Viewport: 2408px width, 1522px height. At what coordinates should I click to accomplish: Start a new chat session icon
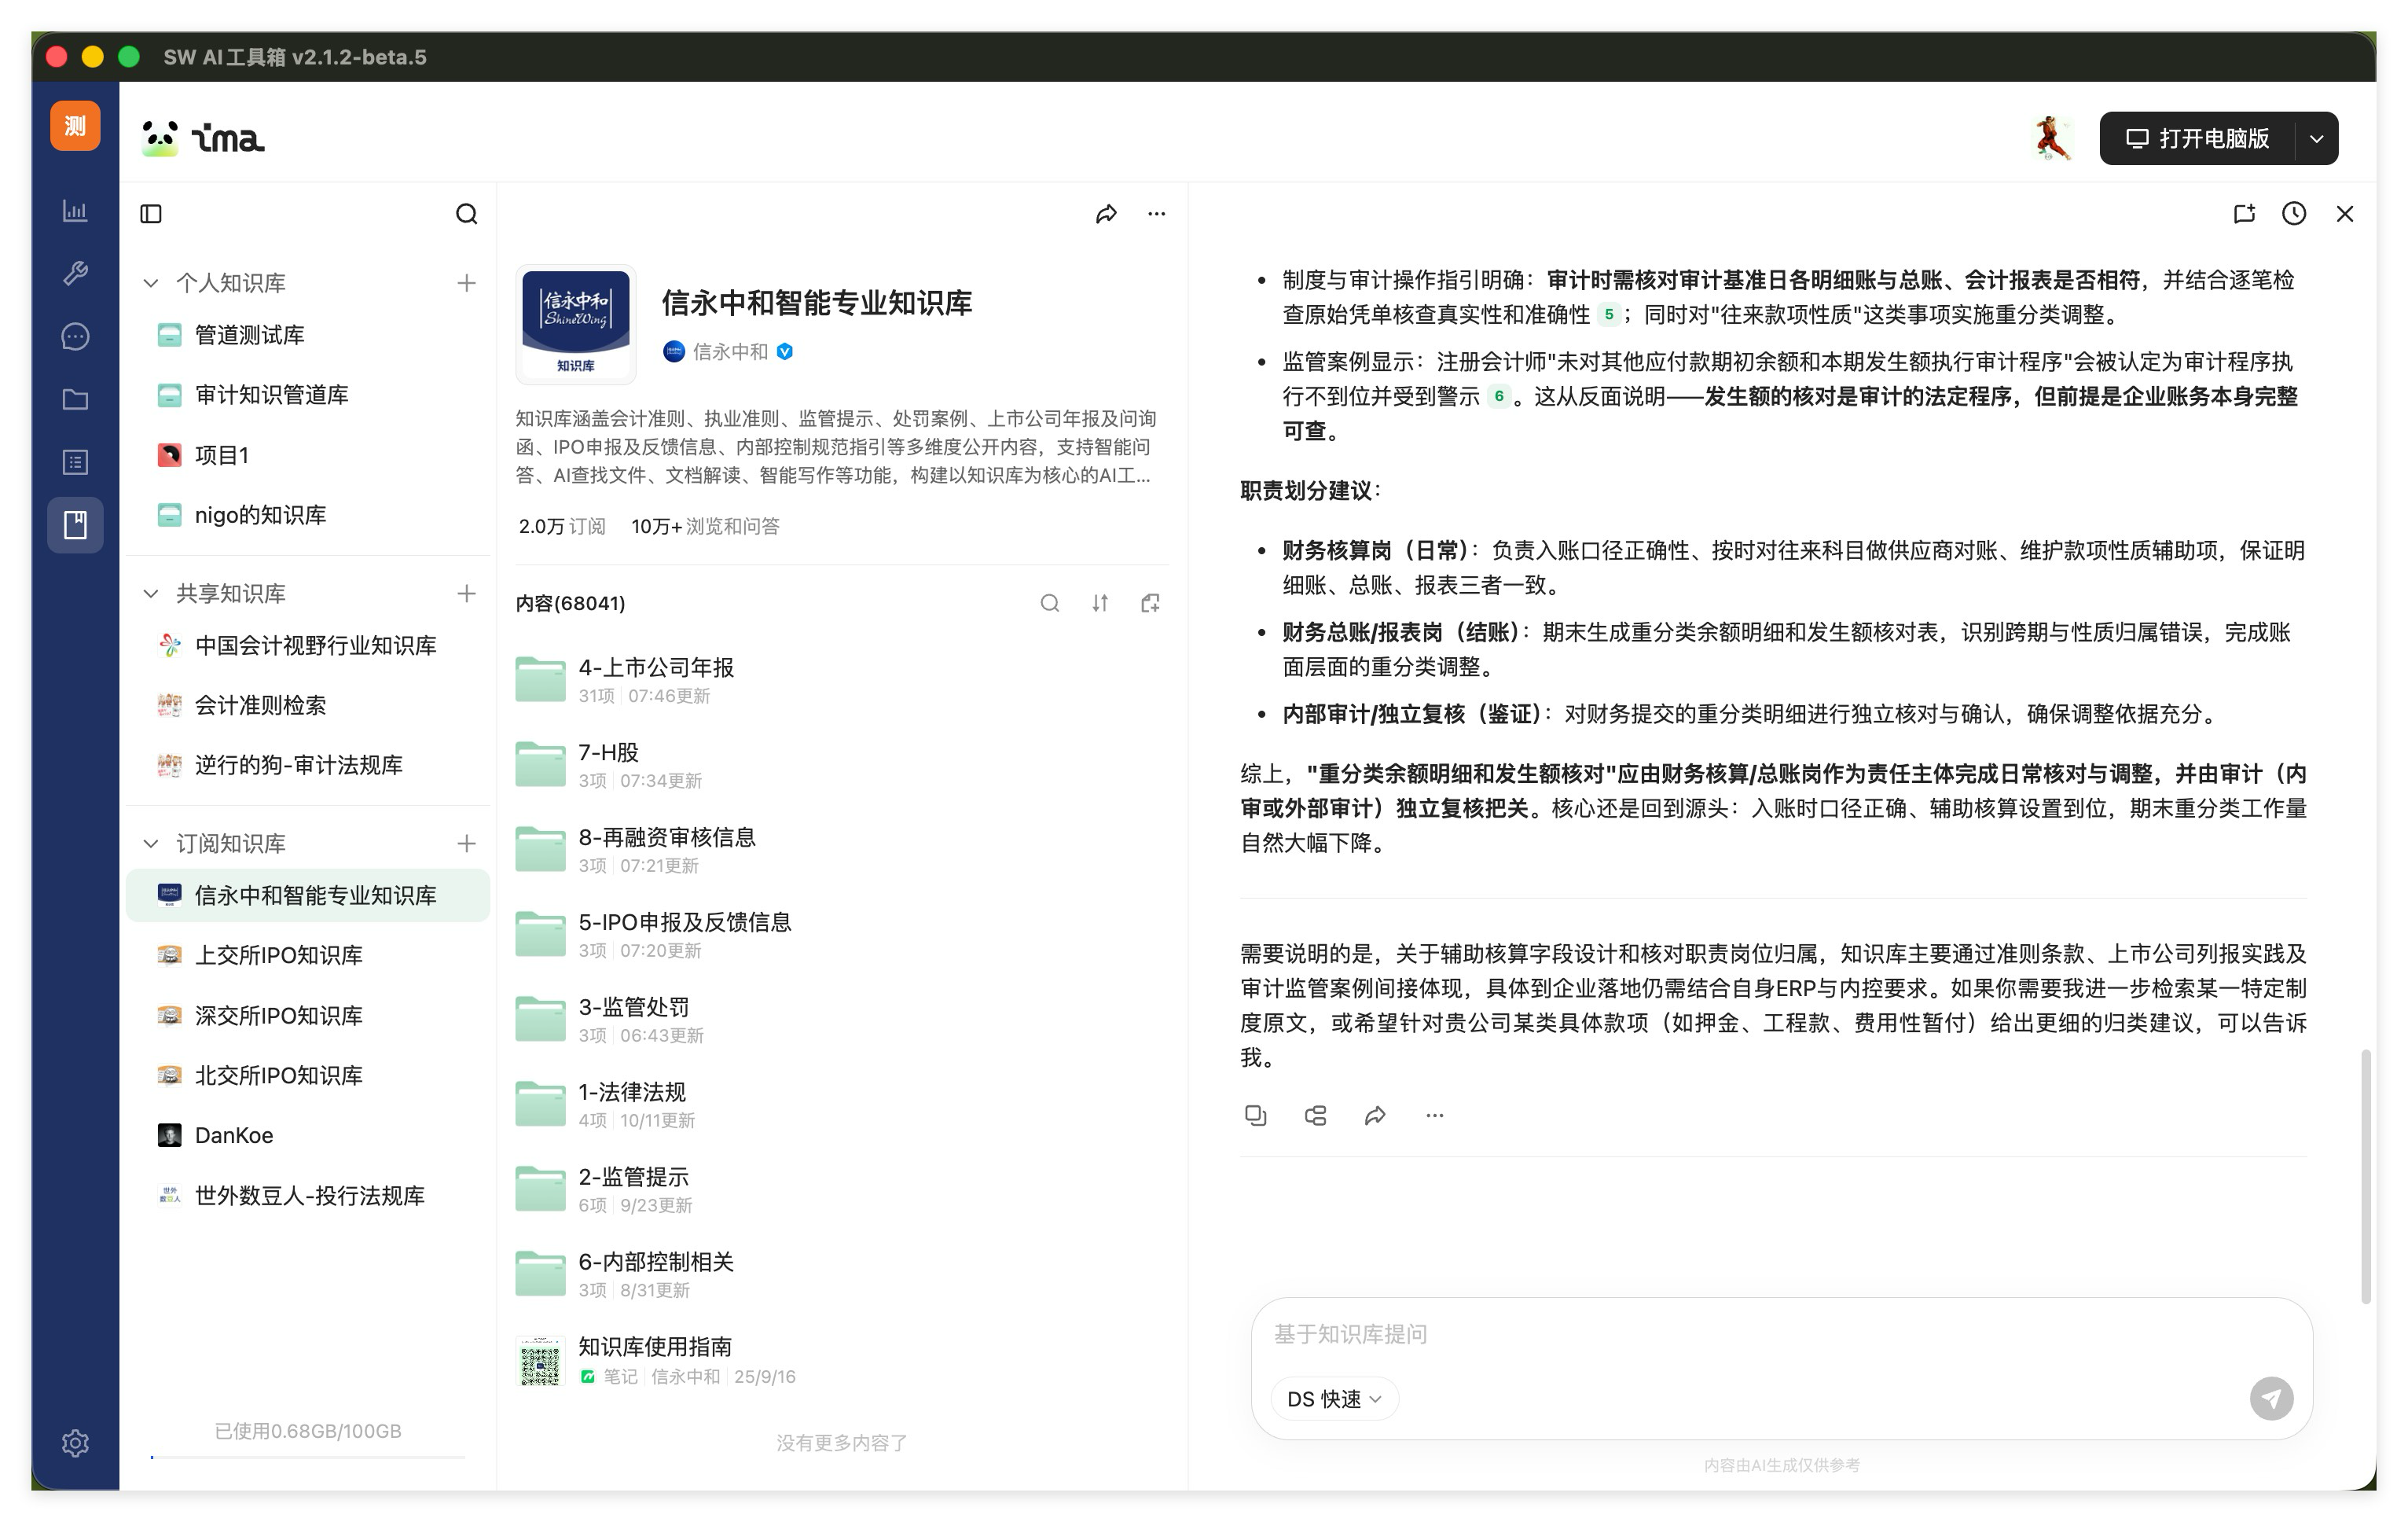(2244, 213)
